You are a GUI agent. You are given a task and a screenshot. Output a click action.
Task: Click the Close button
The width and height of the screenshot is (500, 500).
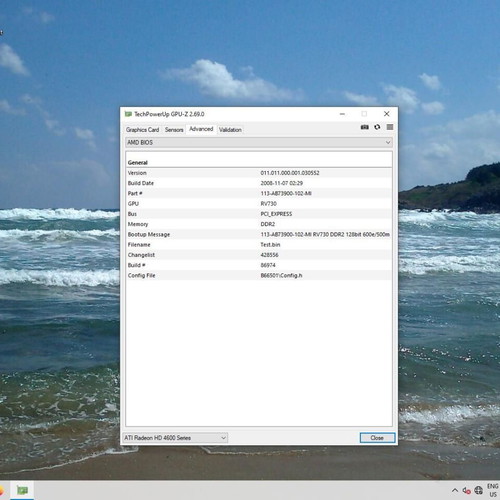tap(377, 438)
